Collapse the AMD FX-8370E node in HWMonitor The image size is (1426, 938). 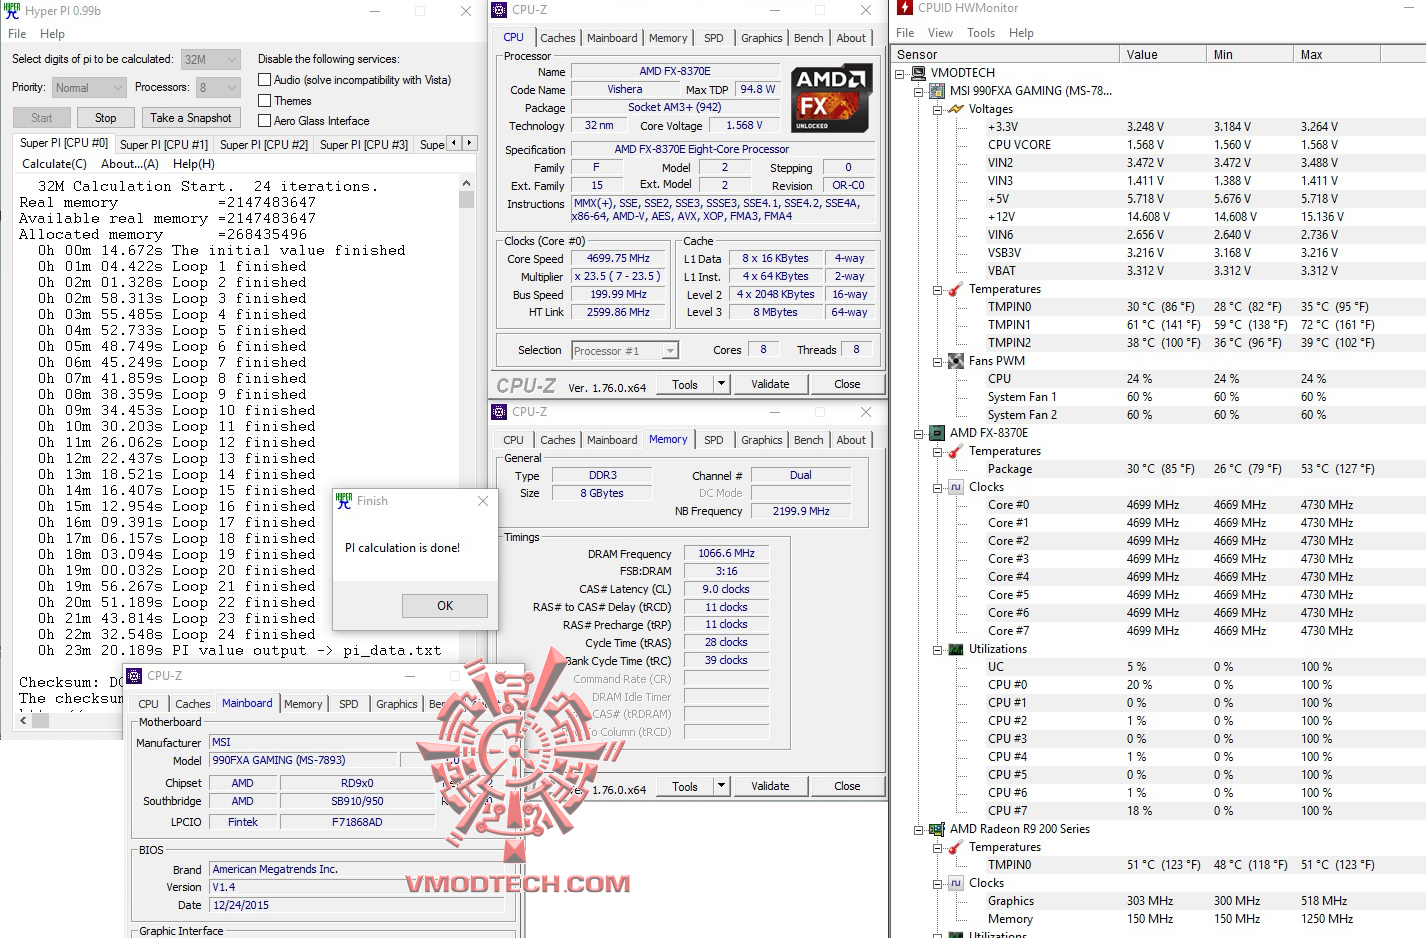[x=919, y=433]
